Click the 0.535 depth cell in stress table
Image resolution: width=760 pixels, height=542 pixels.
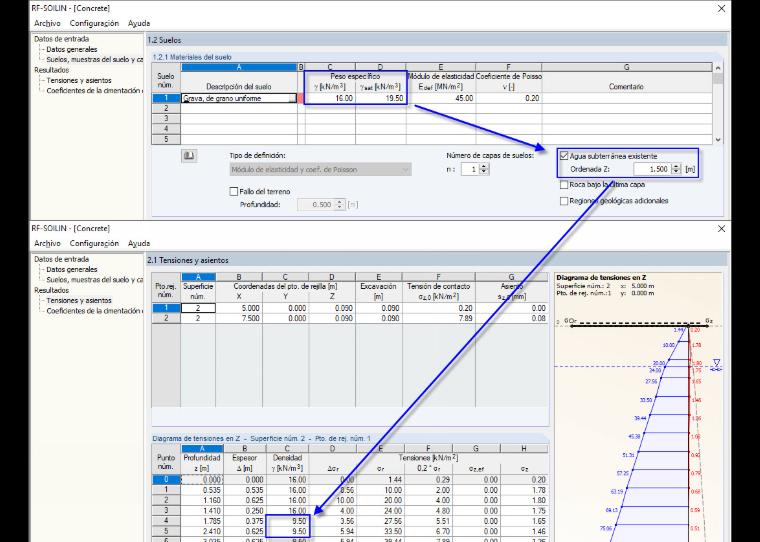tap(202, 490)
